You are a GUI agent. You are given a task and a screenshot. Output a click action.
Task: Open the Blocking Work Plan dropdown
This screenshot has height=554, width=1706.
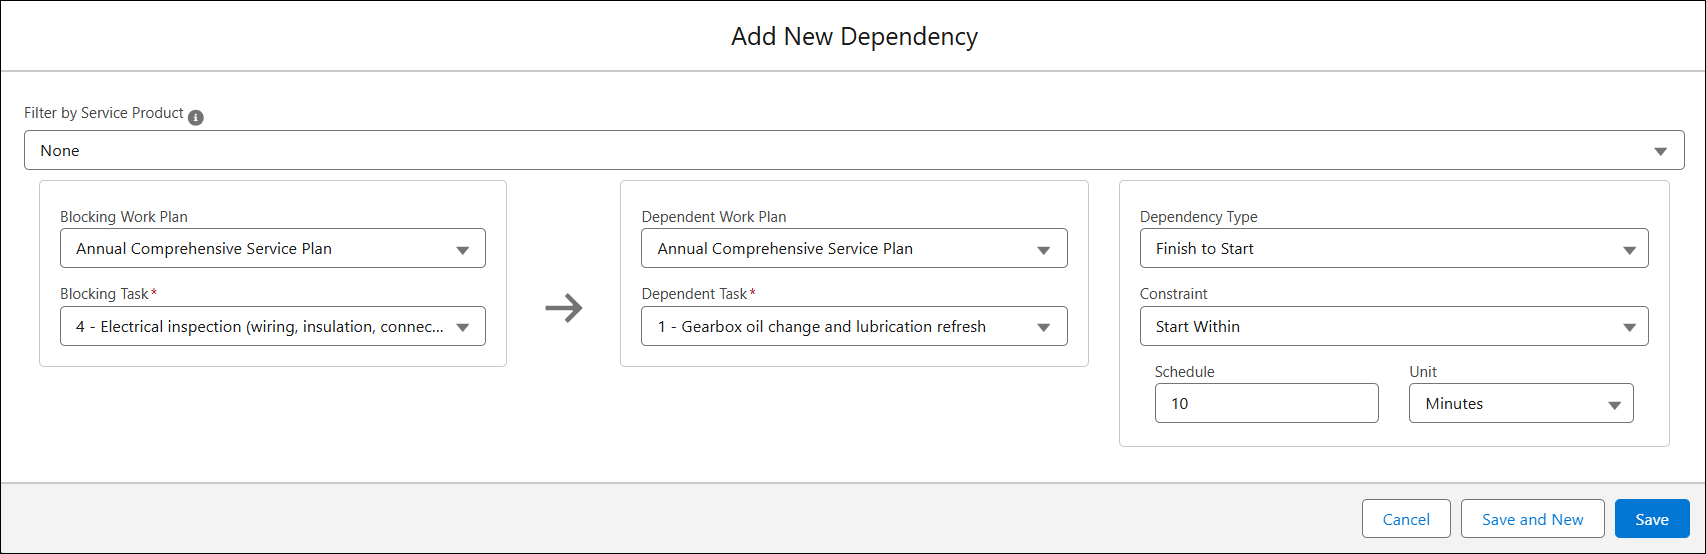click(x=273, y=248)
